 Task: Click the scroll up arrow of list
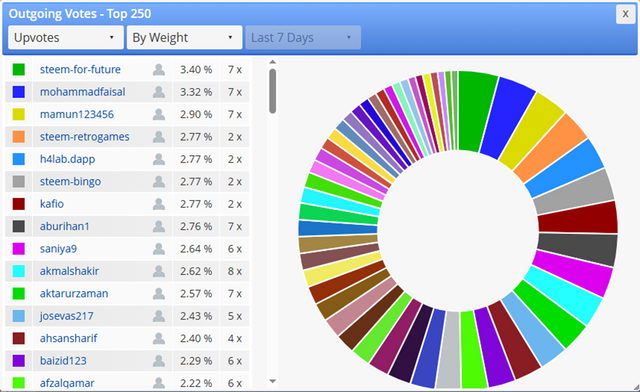tap(273, 62)
